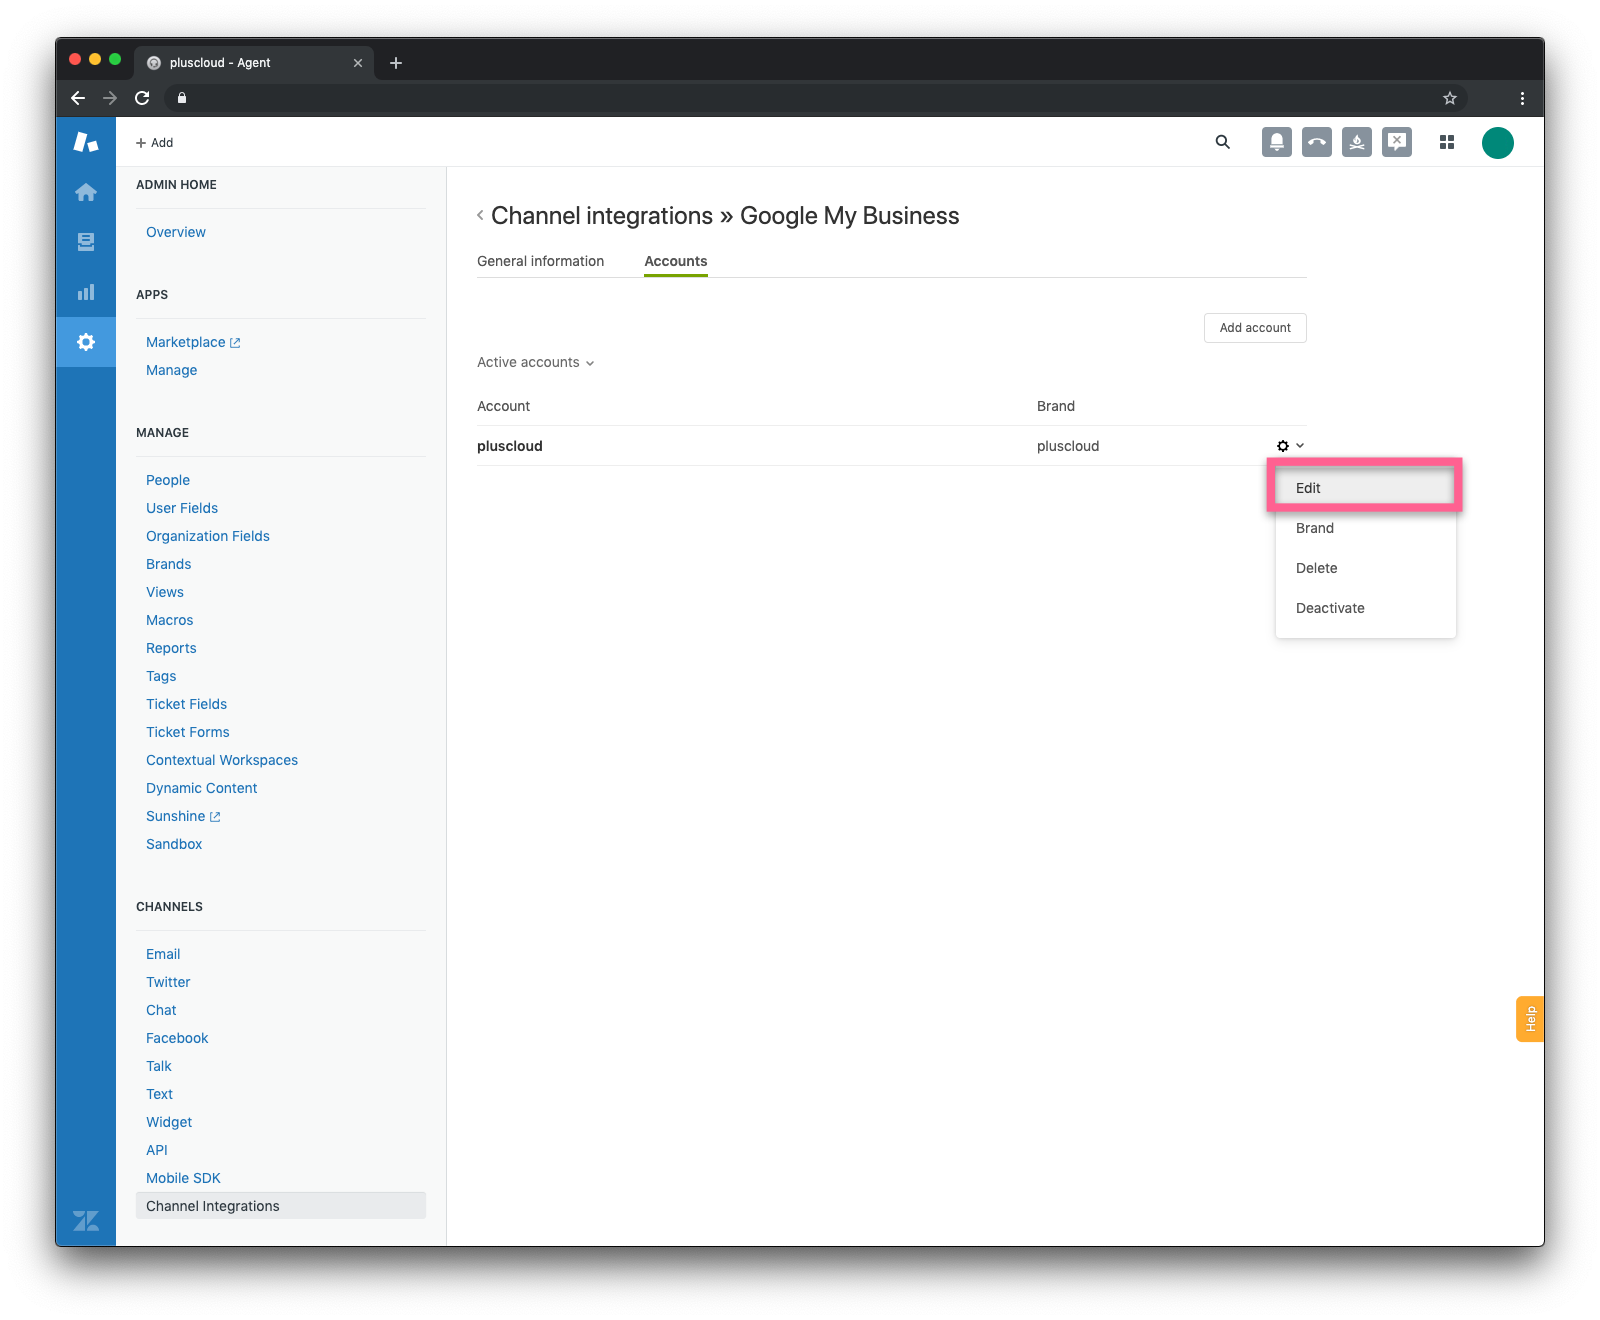Select the Accounts tab
Screen dimensions: 1600x1320
click(676, 261)
